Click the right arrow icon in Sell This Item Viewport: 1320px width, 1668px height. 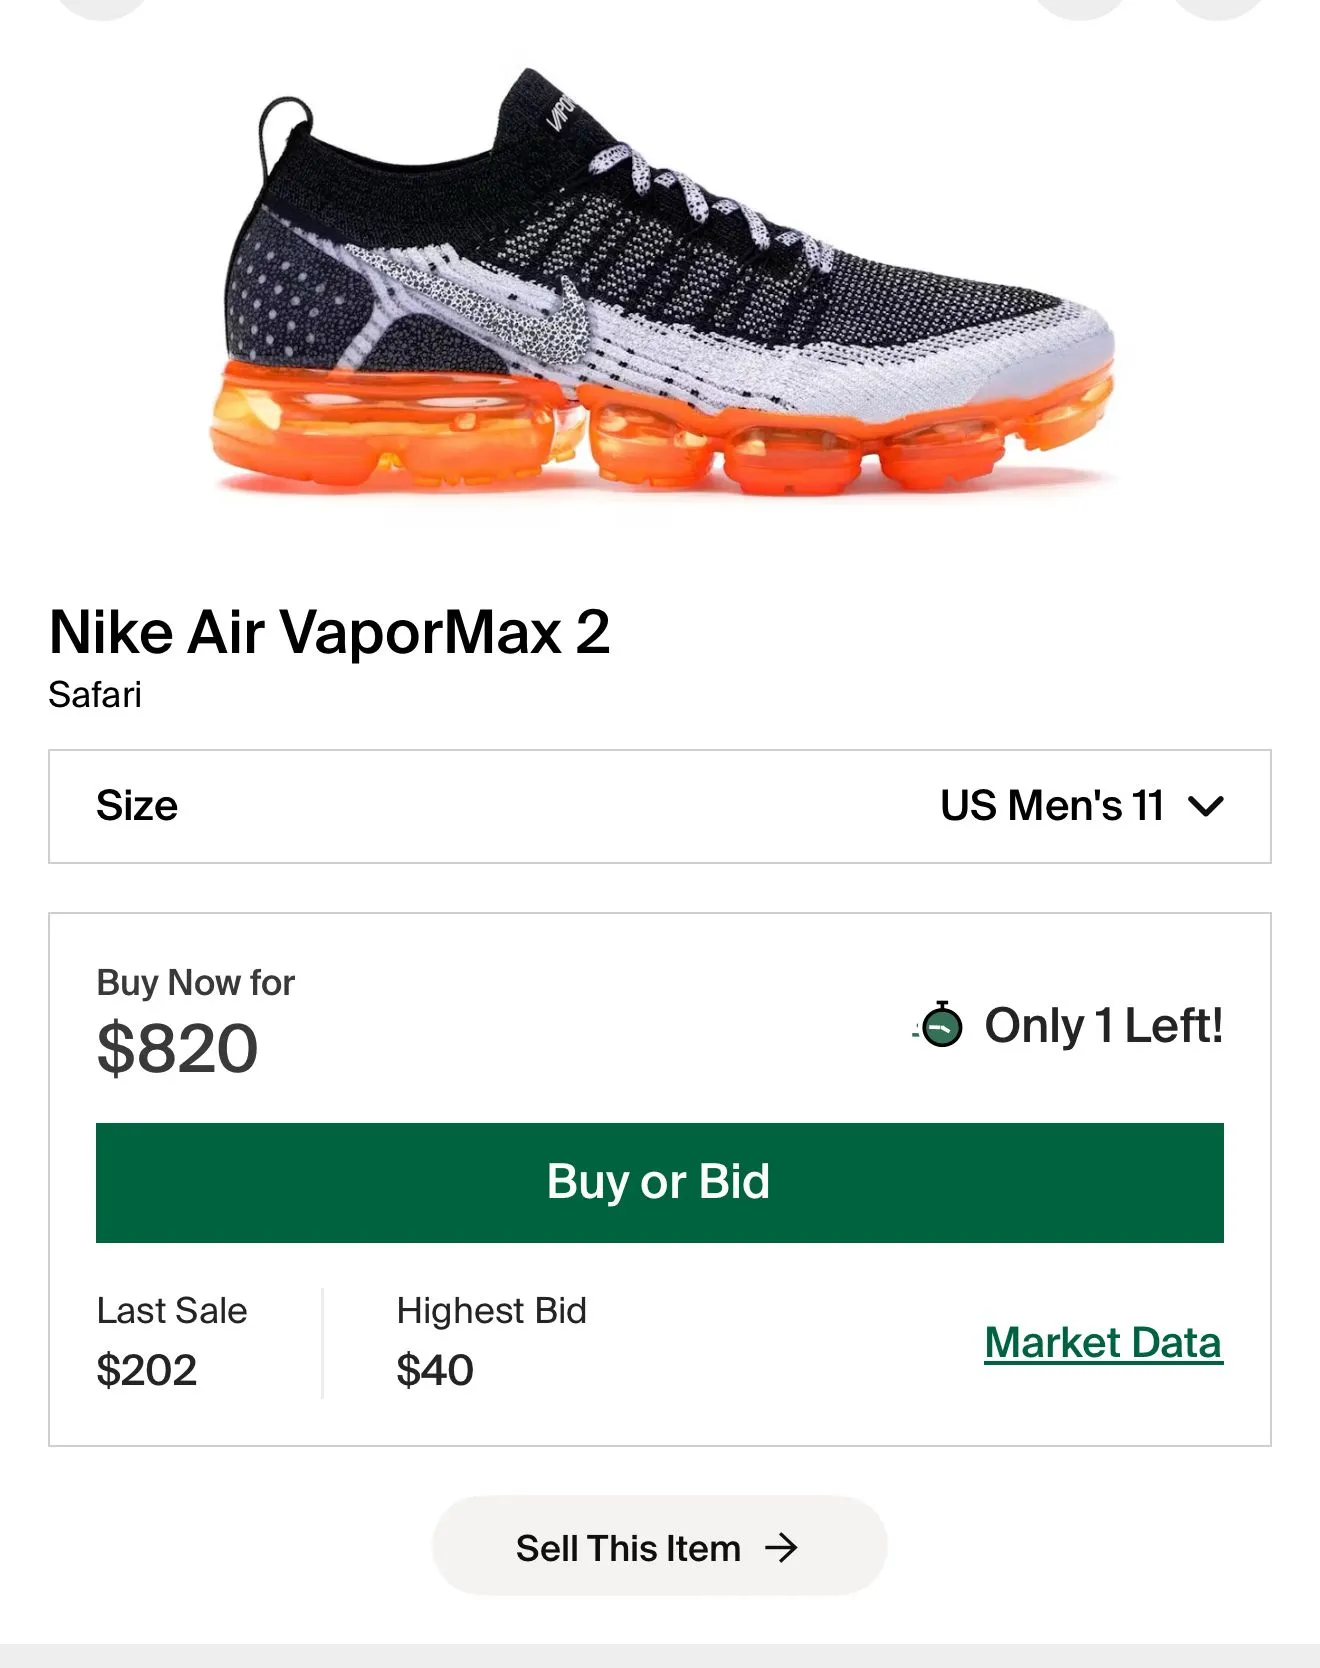click(x=781, y=1548)
